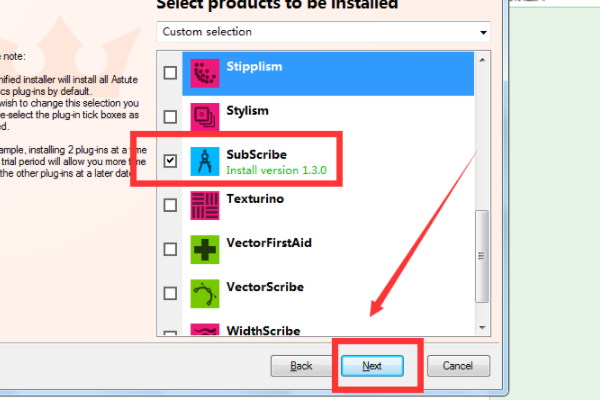This screenshot has height=400, width=600.
Task: Click the VectorScribe curve icon
Action: pyautogui.click(x=205, y=294)
